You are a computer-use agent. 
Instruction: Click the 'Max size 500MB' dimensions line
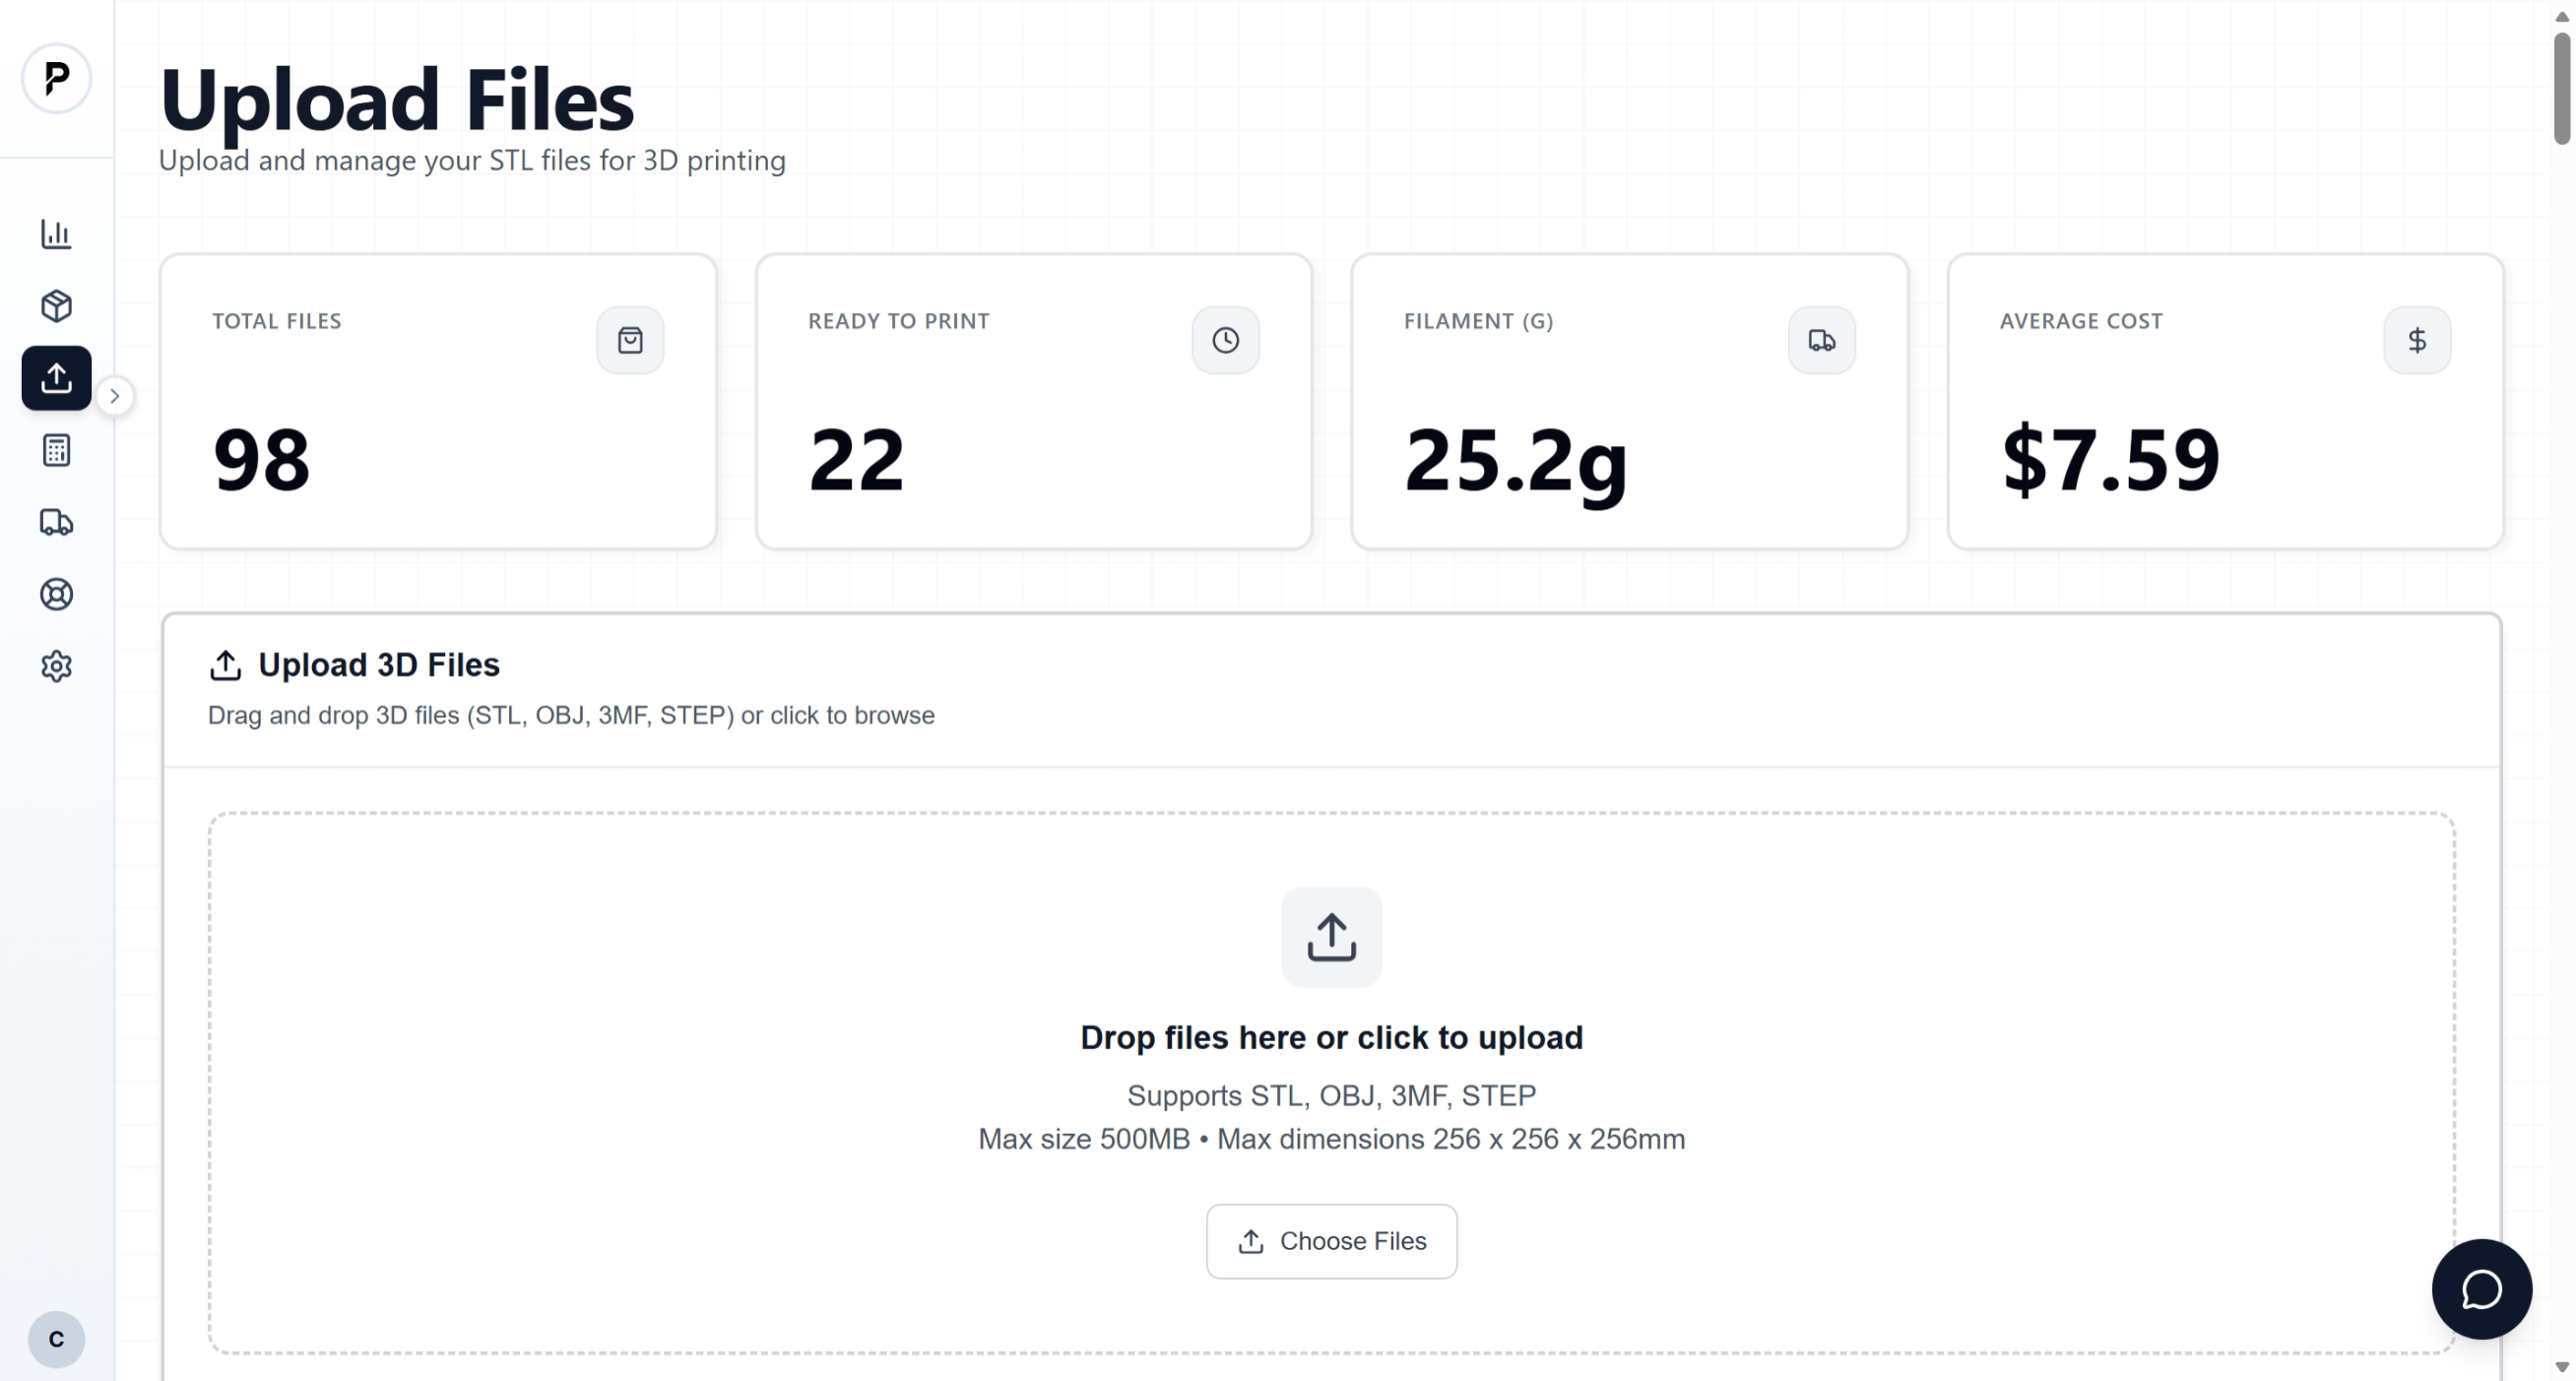point(1331,1139)
